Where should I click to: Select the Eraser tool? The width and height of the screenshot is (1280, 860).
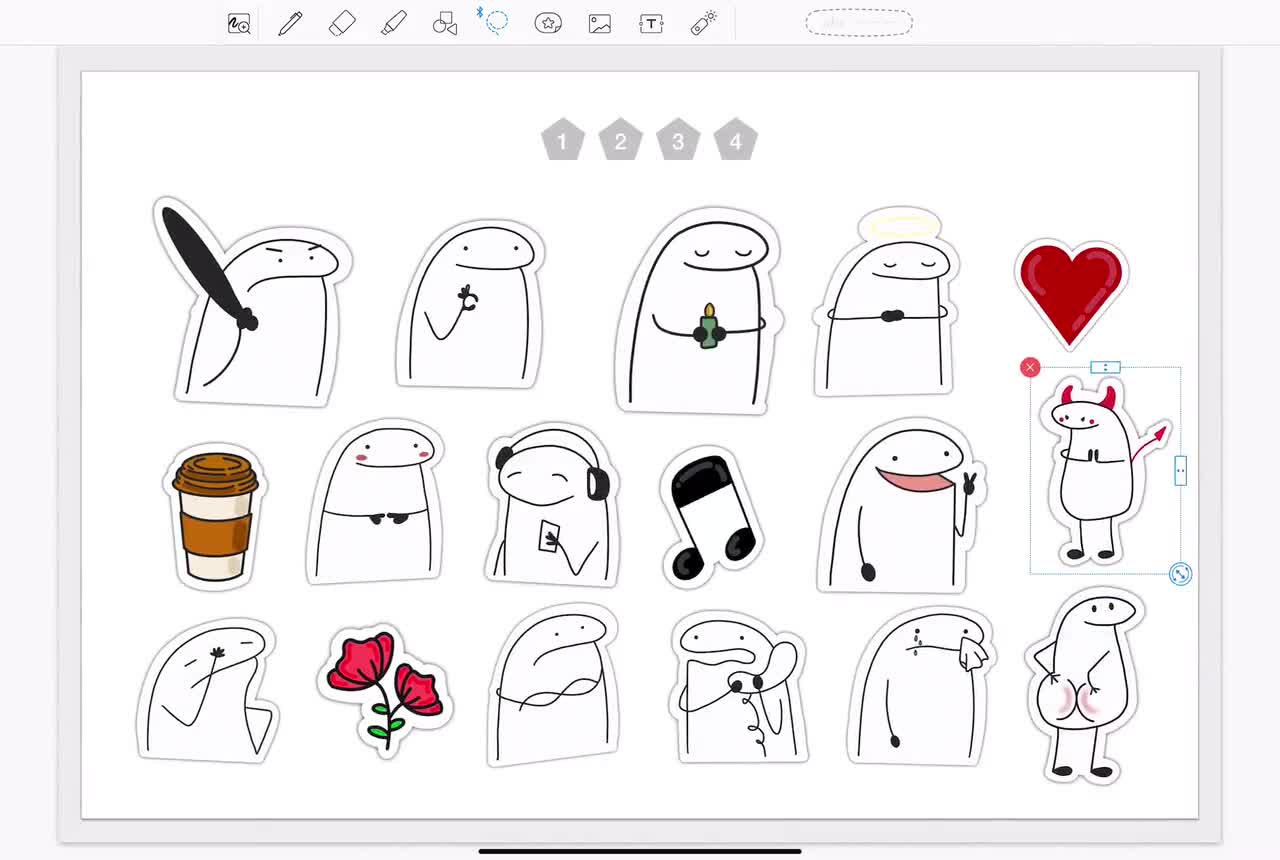point(341,22)
